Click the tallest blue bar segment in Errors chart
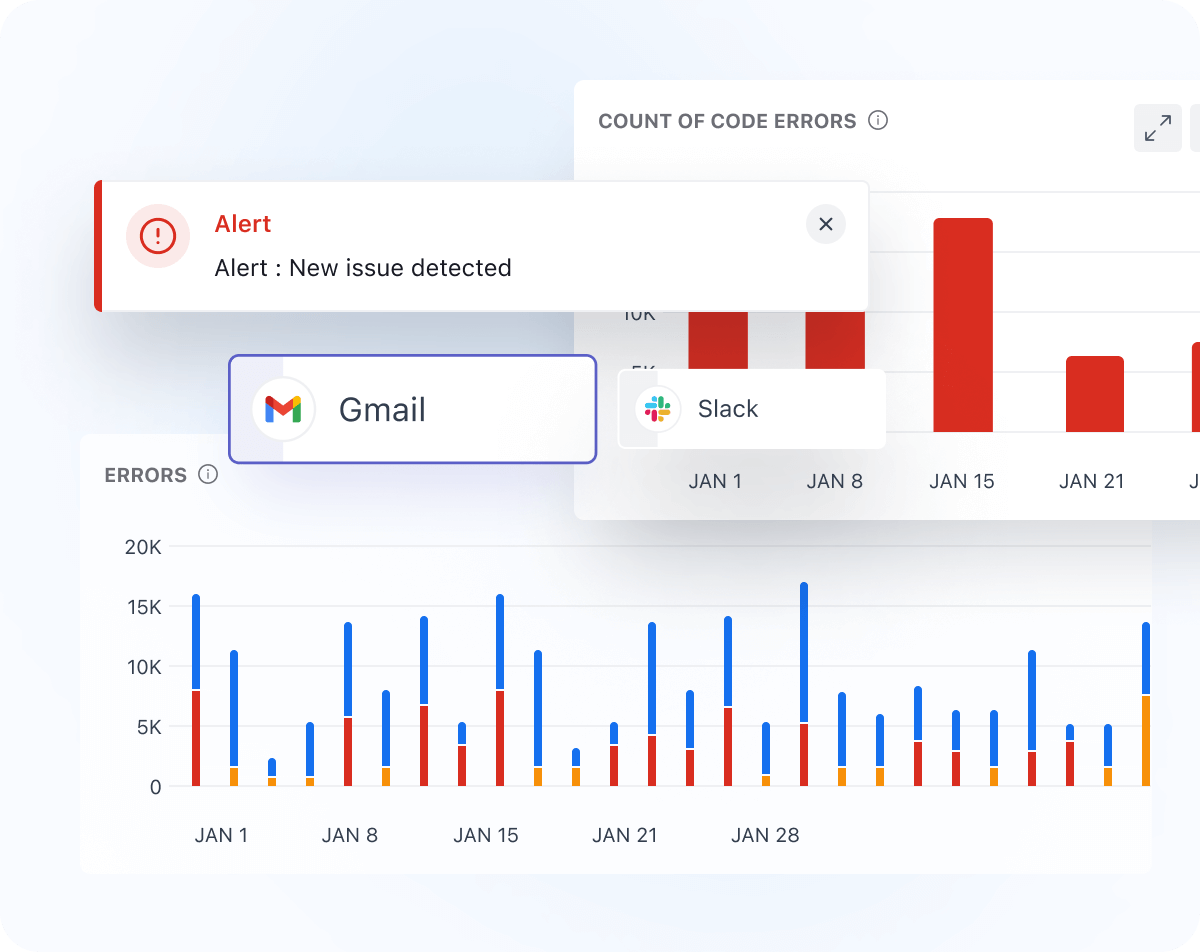 coord(804,652)
